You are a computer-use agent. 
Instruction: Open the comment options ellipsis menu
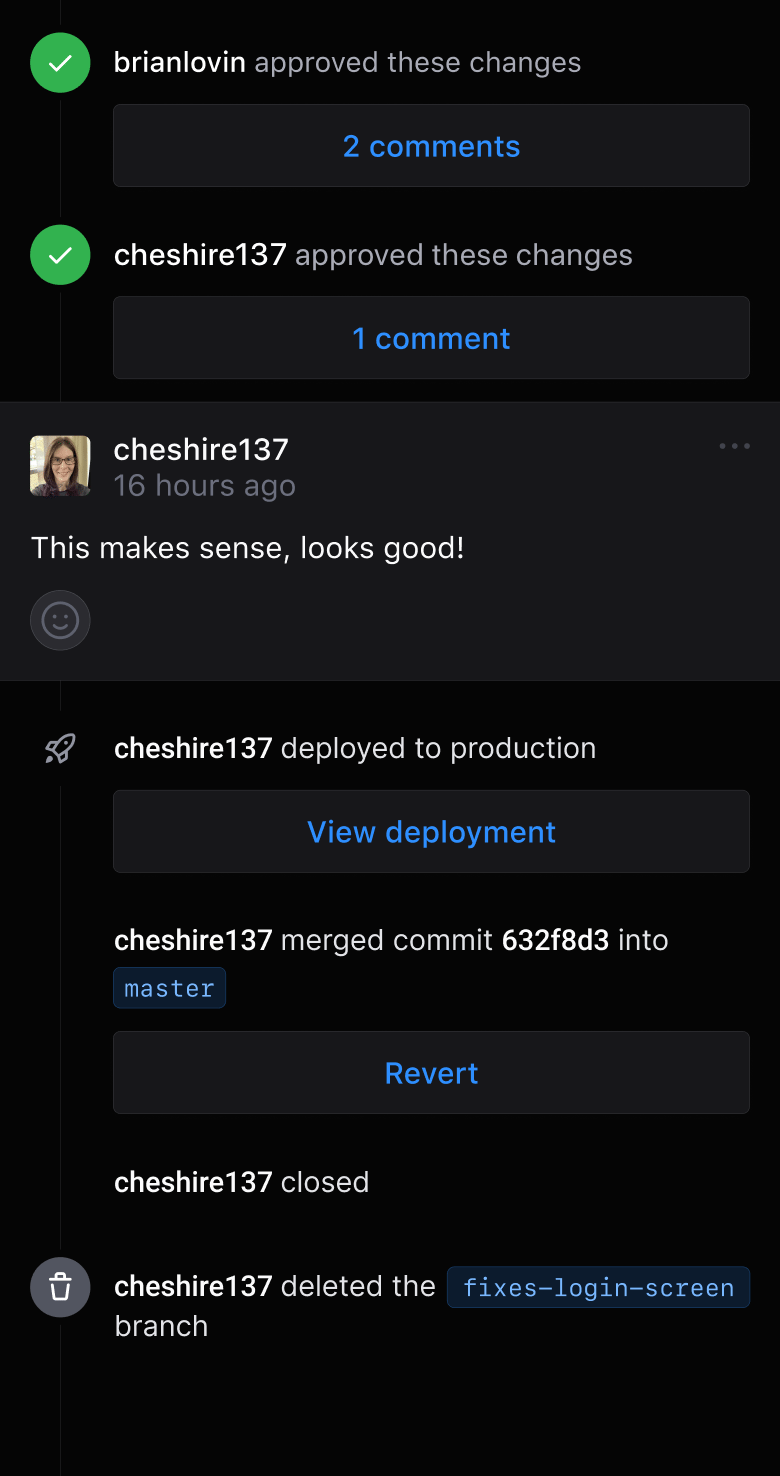point(734,446)
